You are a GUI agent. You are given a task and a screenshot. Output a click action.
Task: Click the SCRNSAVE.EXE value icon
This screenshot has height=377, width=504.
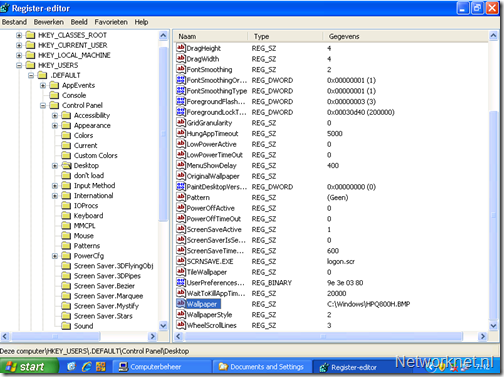point(180,261)
